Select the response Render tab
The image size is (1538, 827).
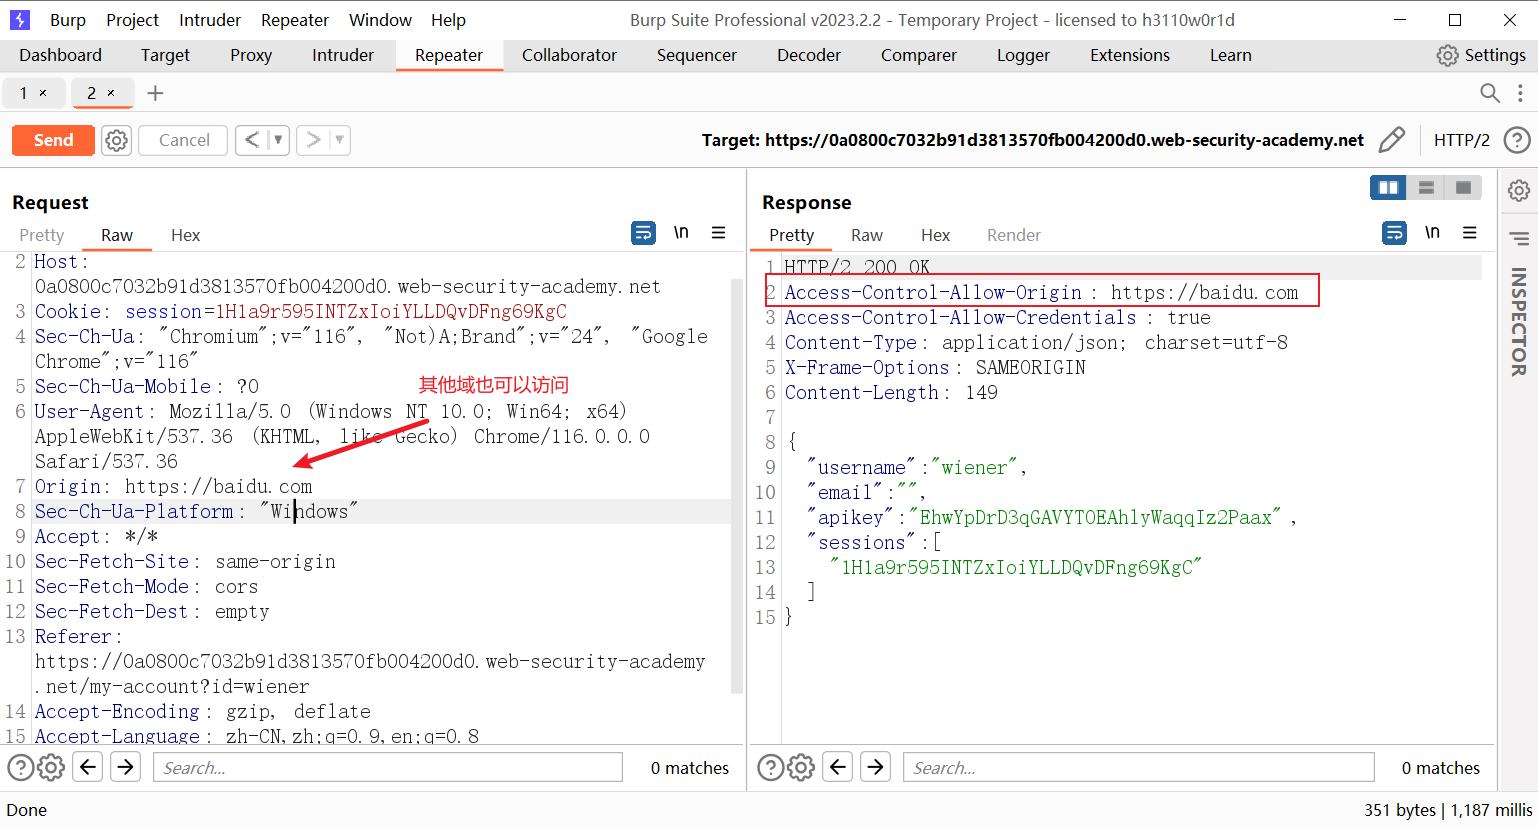click(x=1014, y=235)
